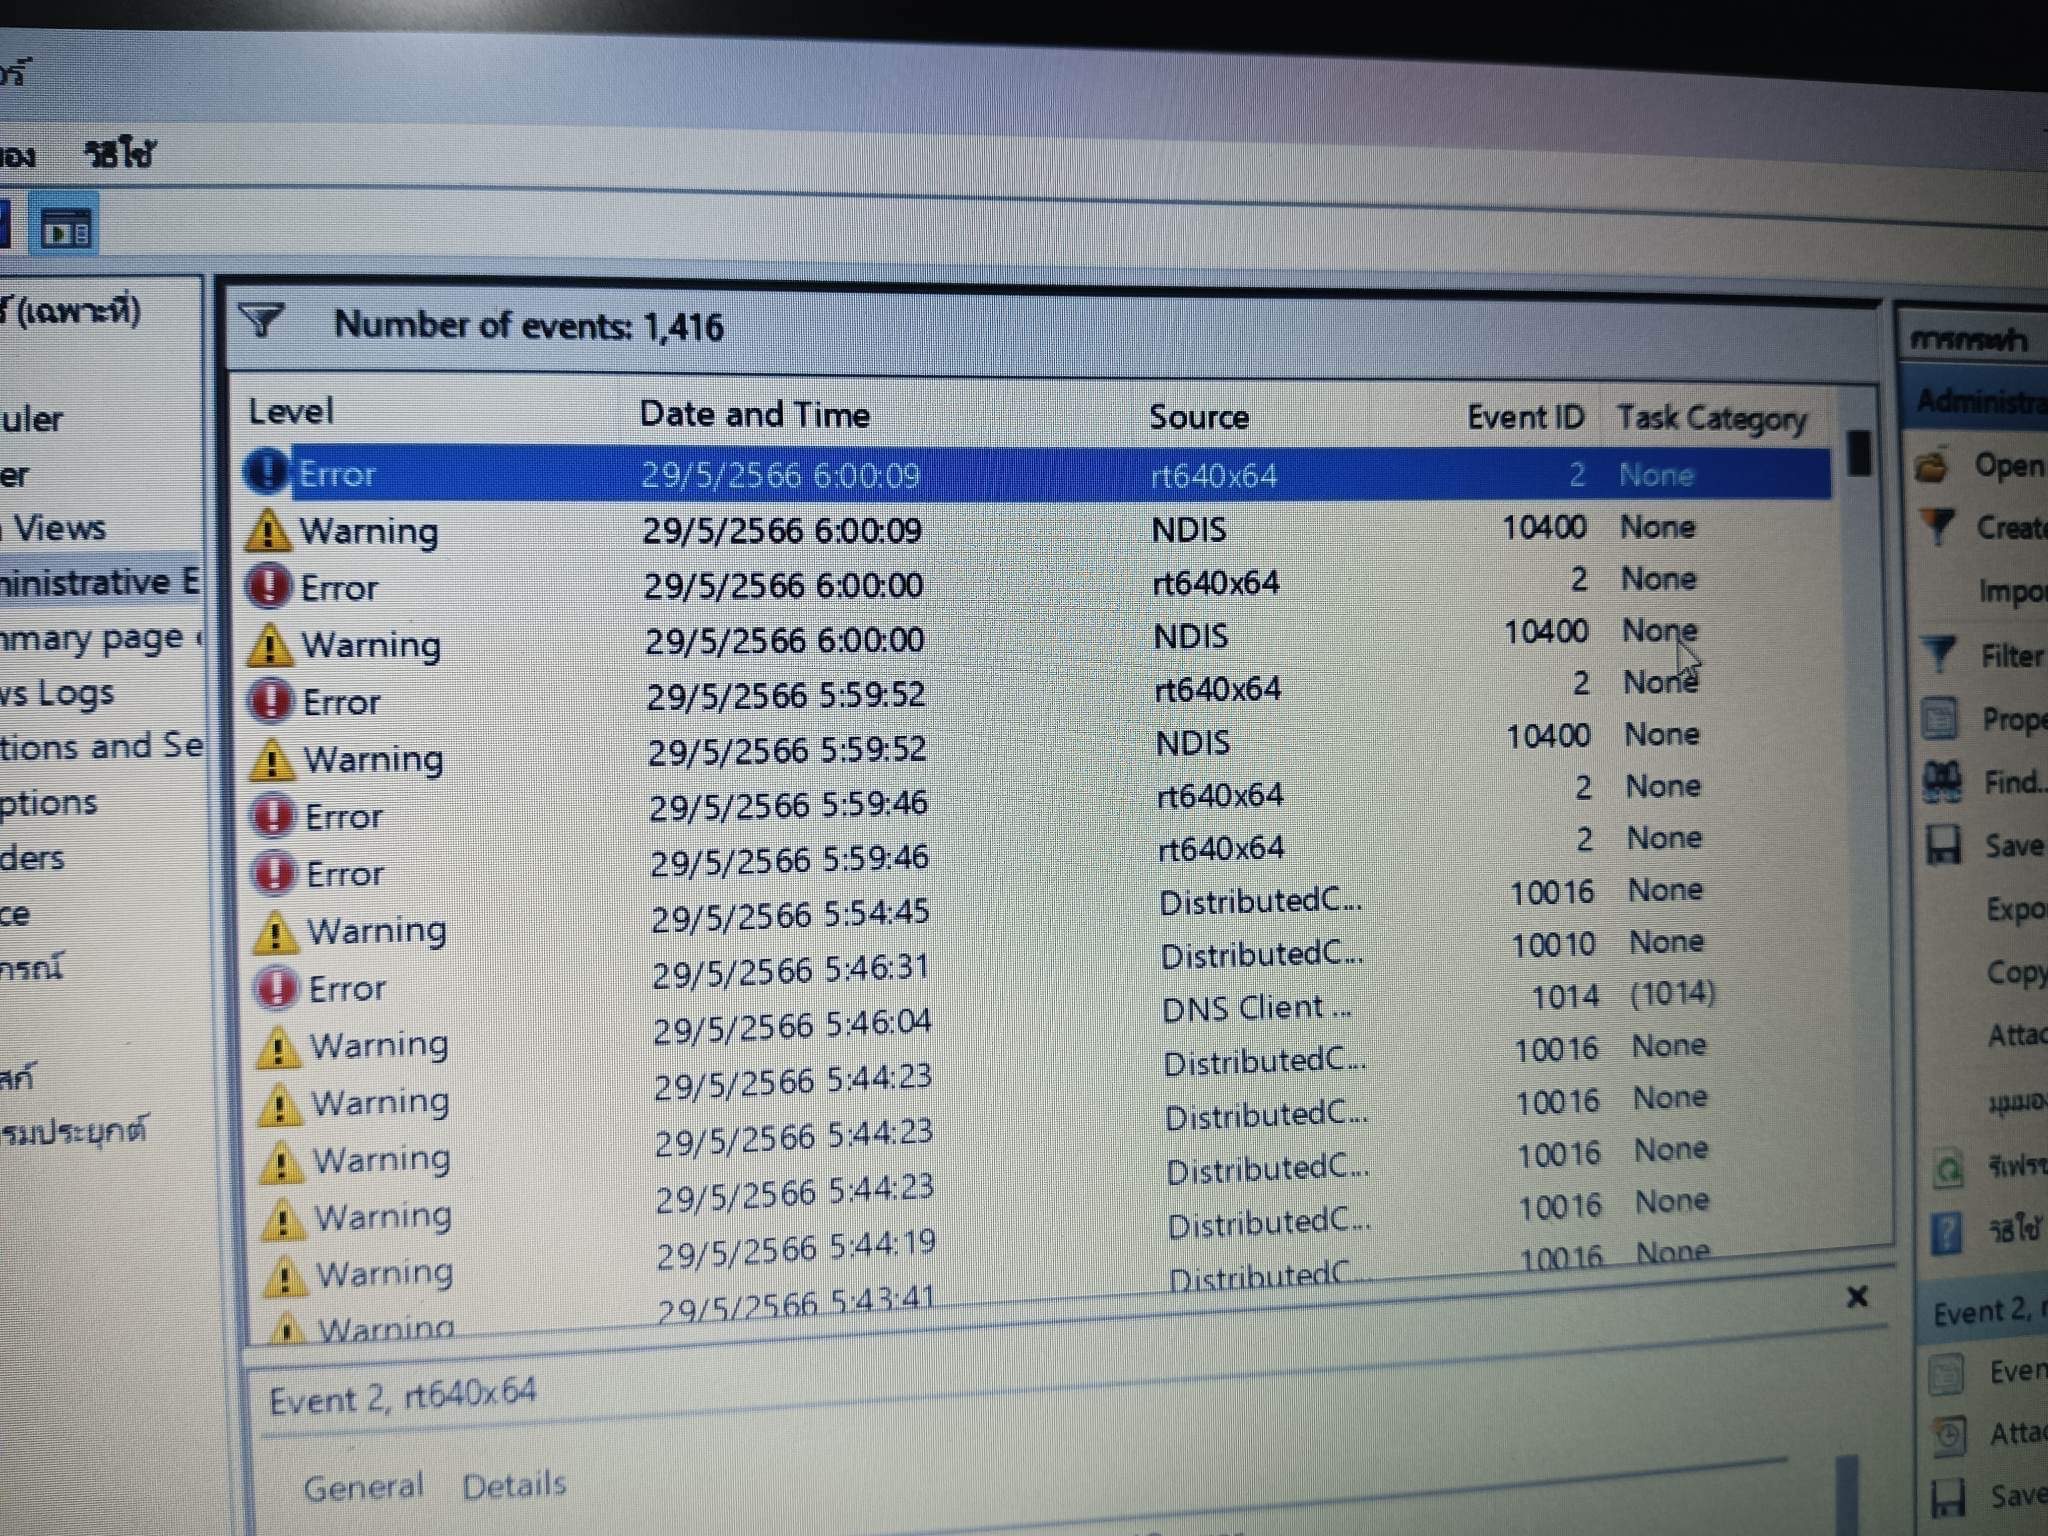The image size is (2048, 1536).
Task: Sort by the Date and Time column header
Action: [x=754, y=414]
